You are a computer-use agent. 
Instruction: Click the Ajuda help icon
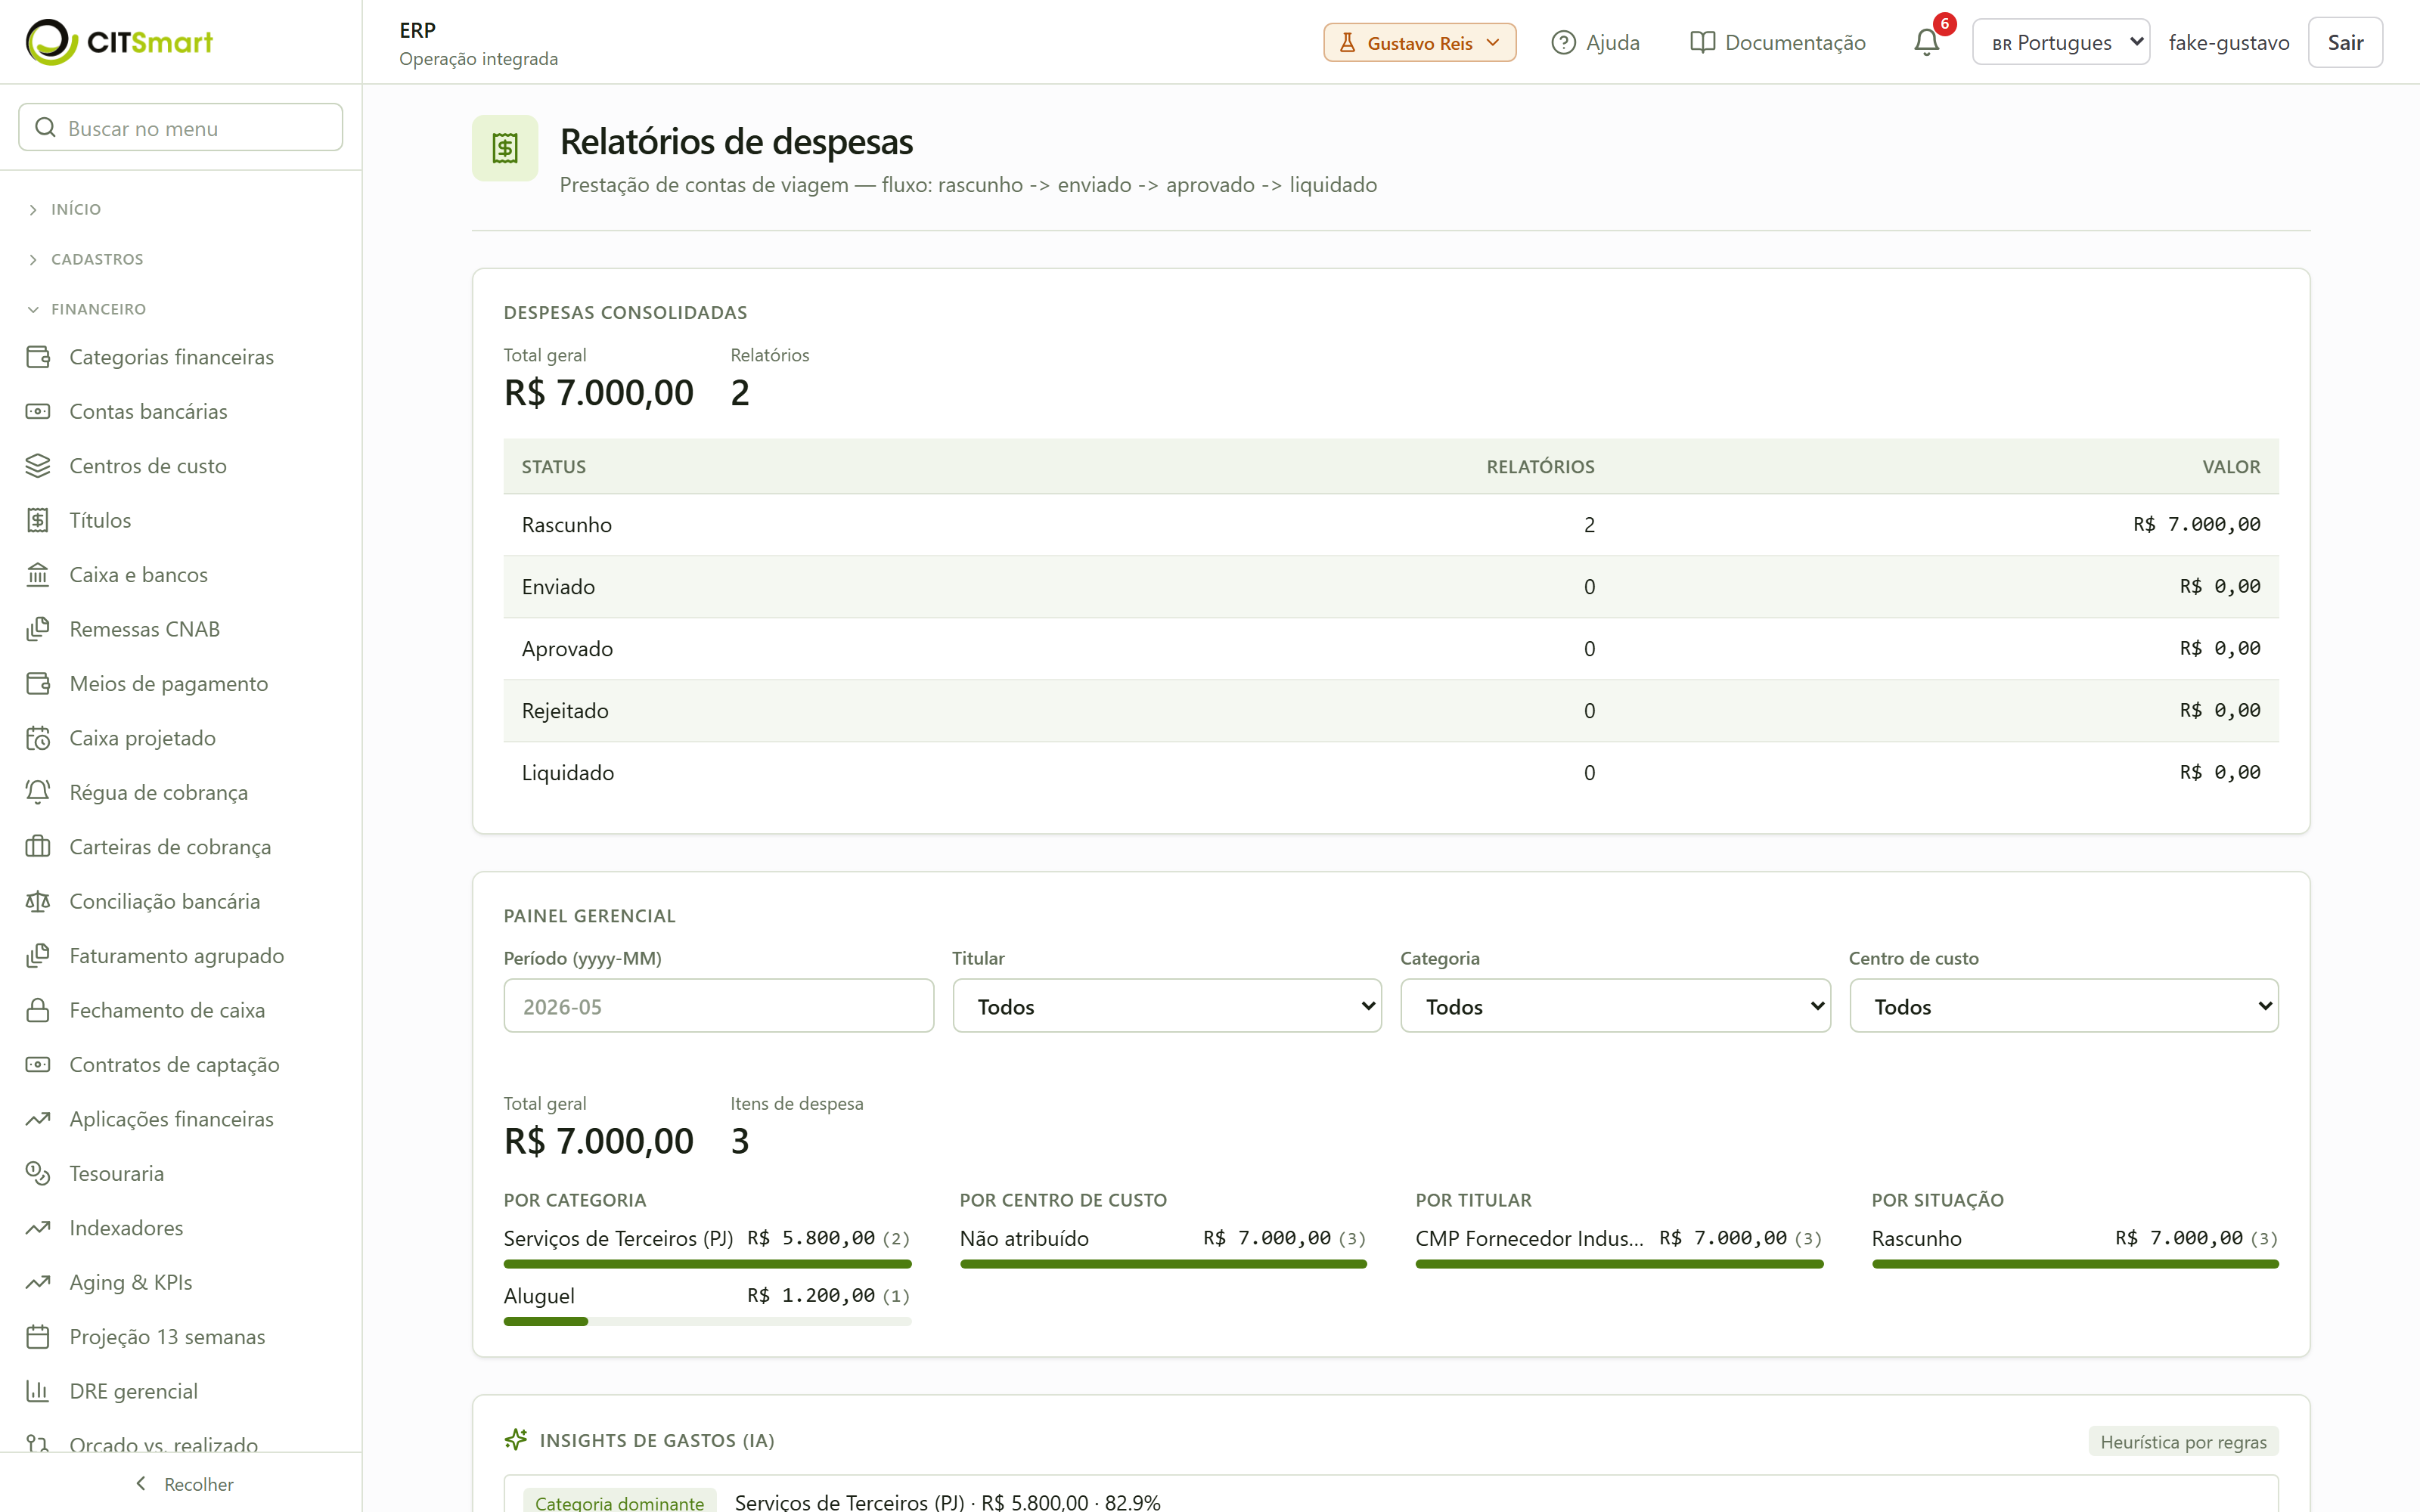click(x=1563, y=42)
